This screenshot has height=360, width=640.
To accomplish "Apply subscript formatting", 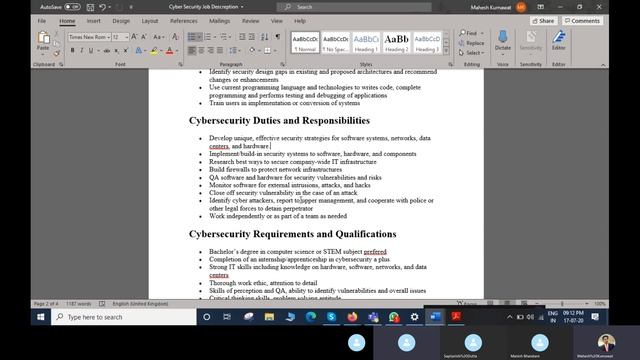I will pyautogui.click(x=117, y=51).
